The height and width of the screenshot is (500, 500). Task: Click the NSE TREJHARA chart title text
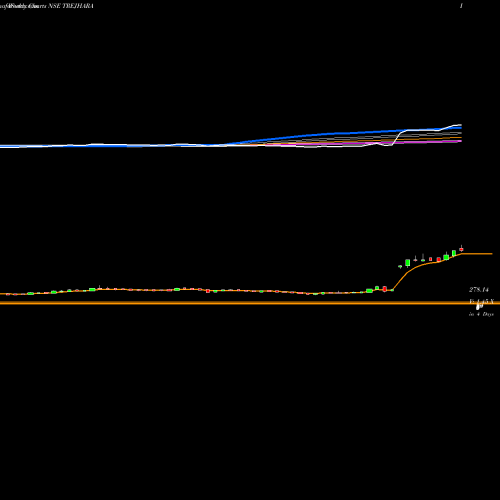pos(71,6)
